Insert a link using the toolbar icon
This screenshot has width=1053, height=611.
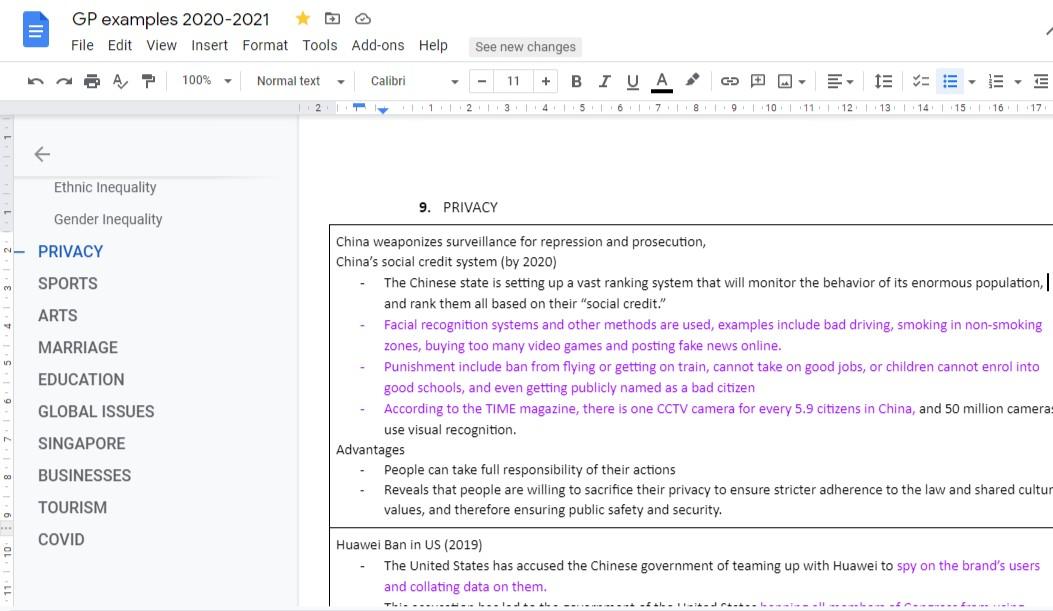pos(728,81)
